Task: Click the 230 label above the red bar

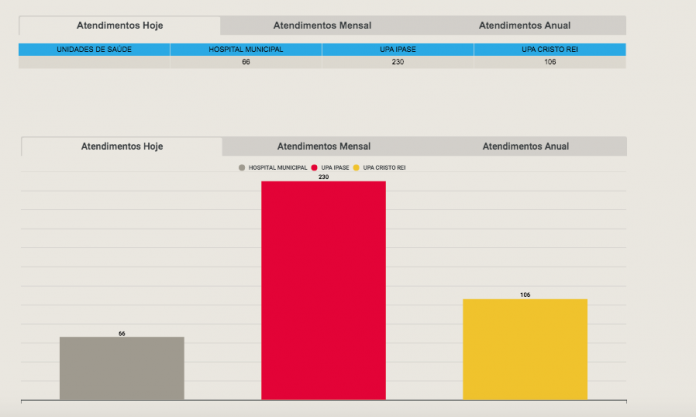Action: click(323, 177)
